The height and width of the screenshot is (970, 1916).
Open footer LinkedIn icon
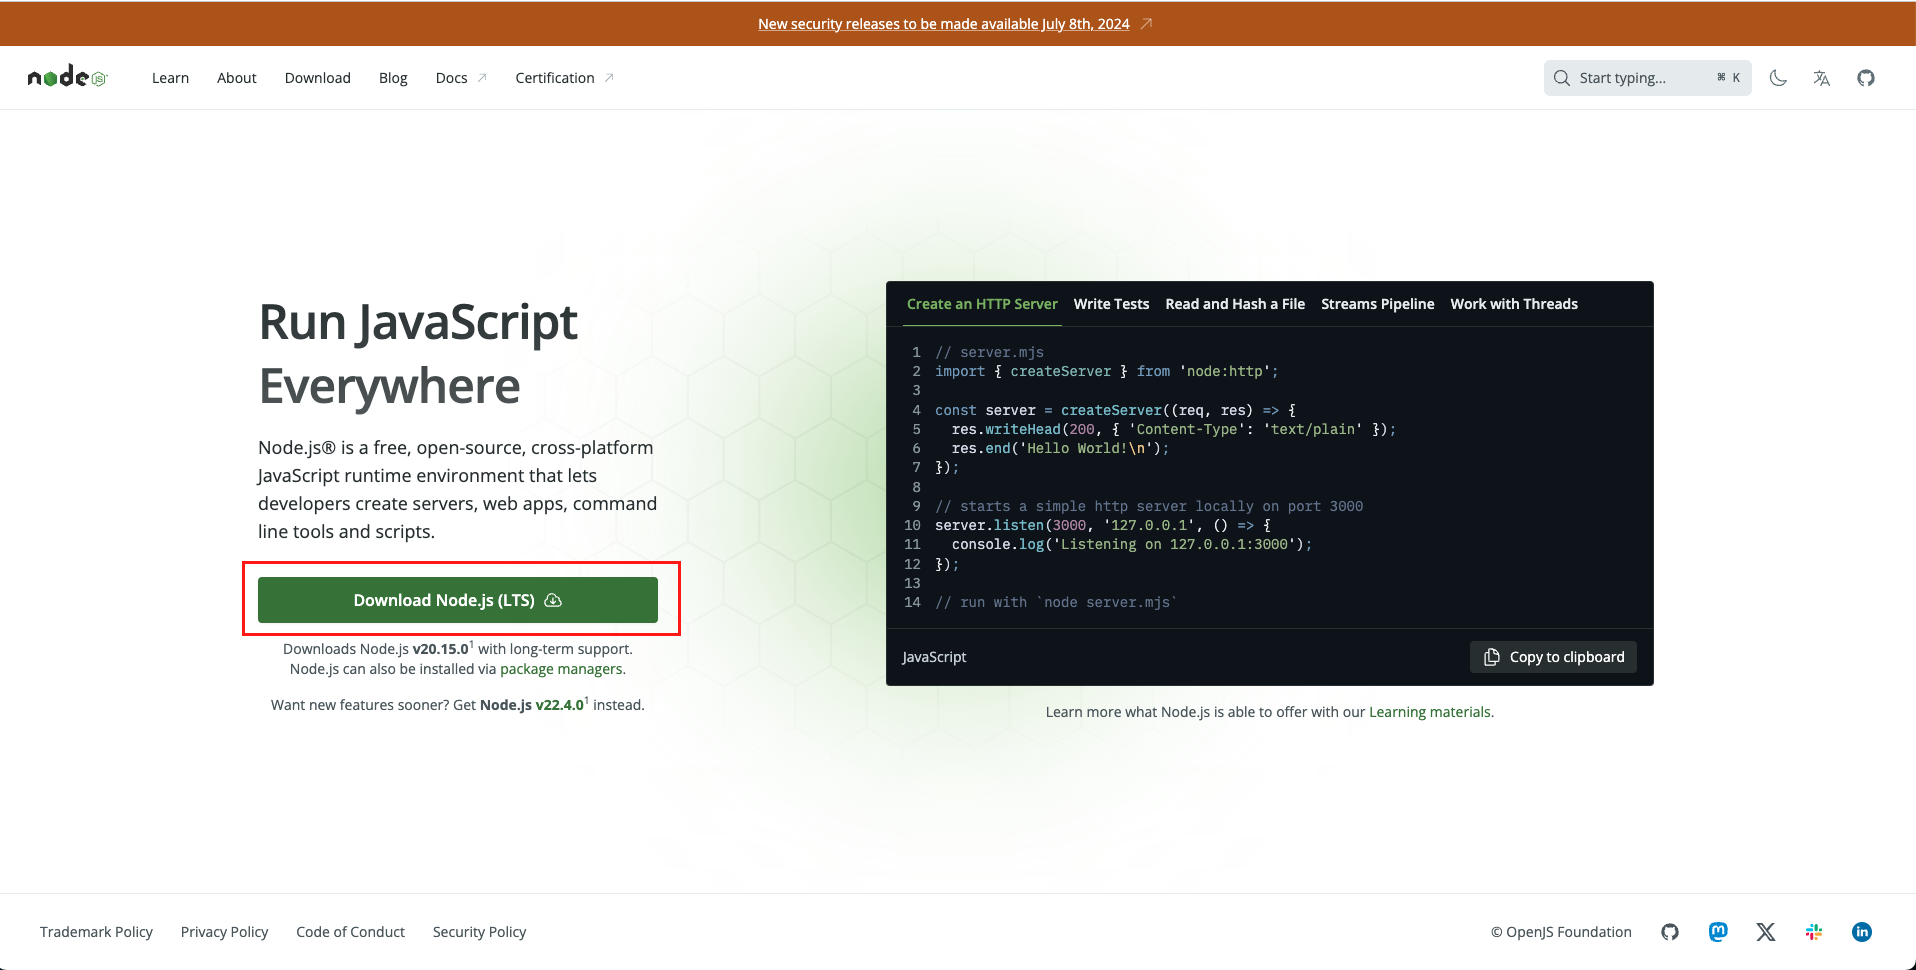(x=1862, y=932)
